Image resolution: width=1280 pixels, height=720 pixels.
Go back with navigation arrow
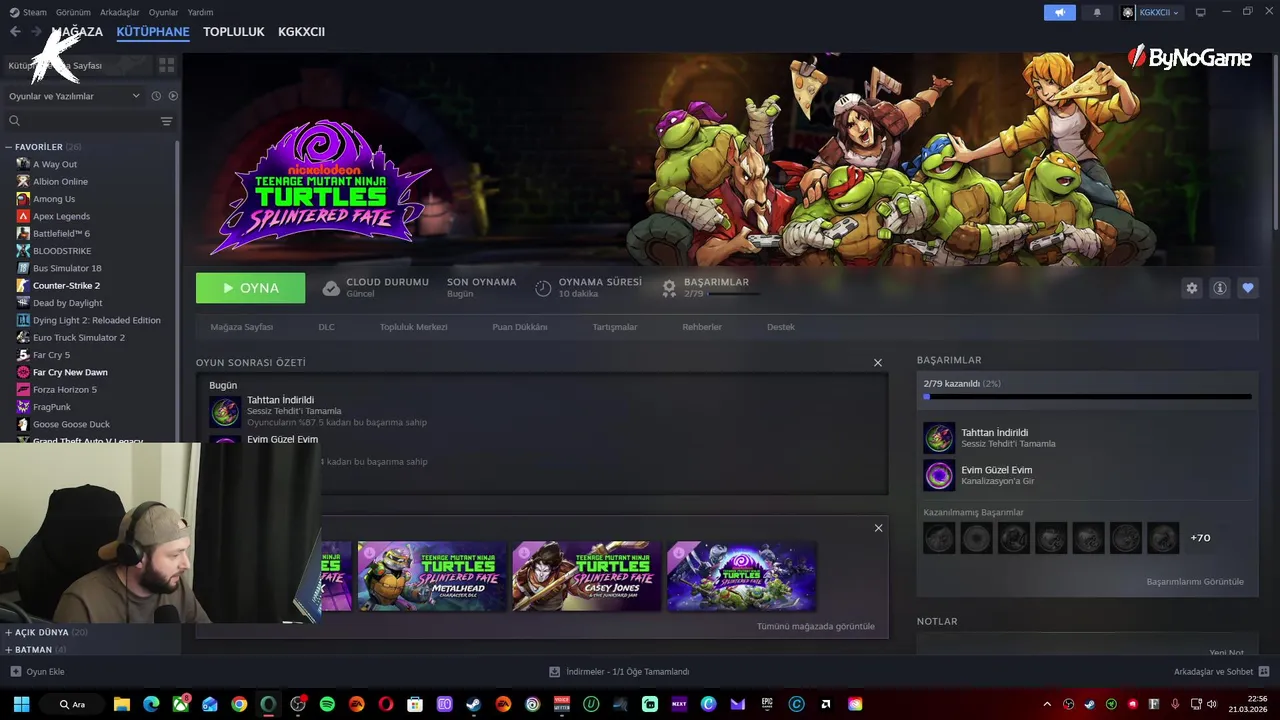click(x=15, y=32)
